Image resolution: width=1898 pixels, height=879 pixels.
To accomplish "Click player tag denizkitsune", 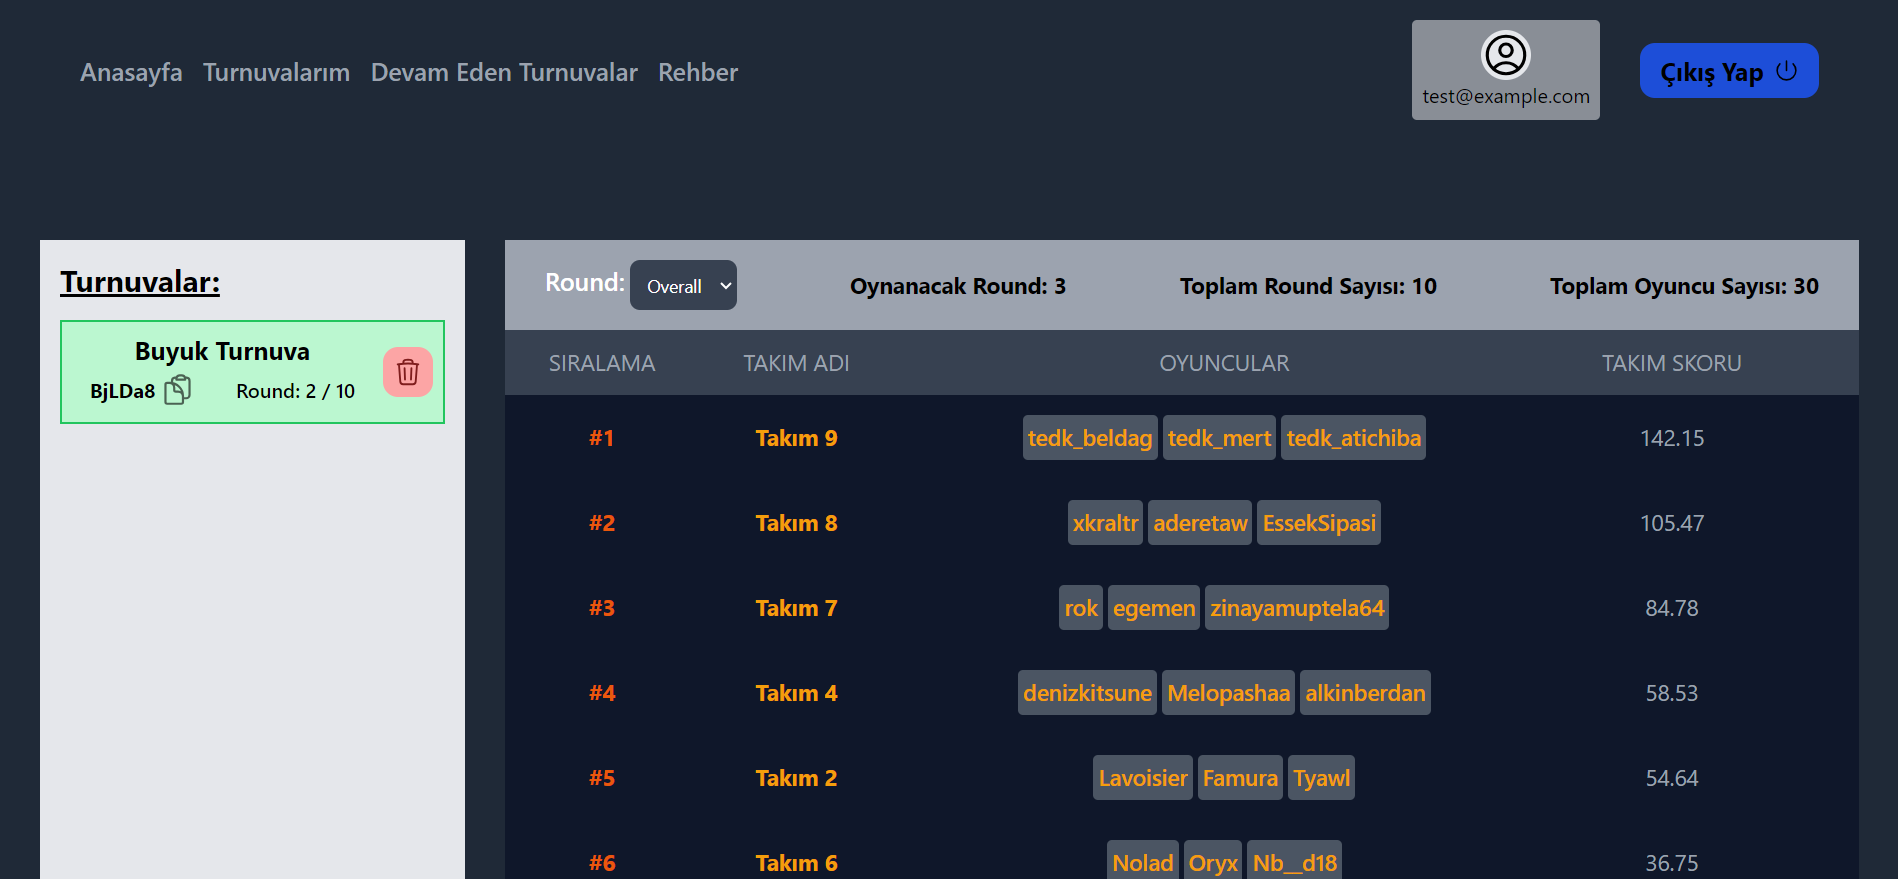I will (x=1087, y=693).
